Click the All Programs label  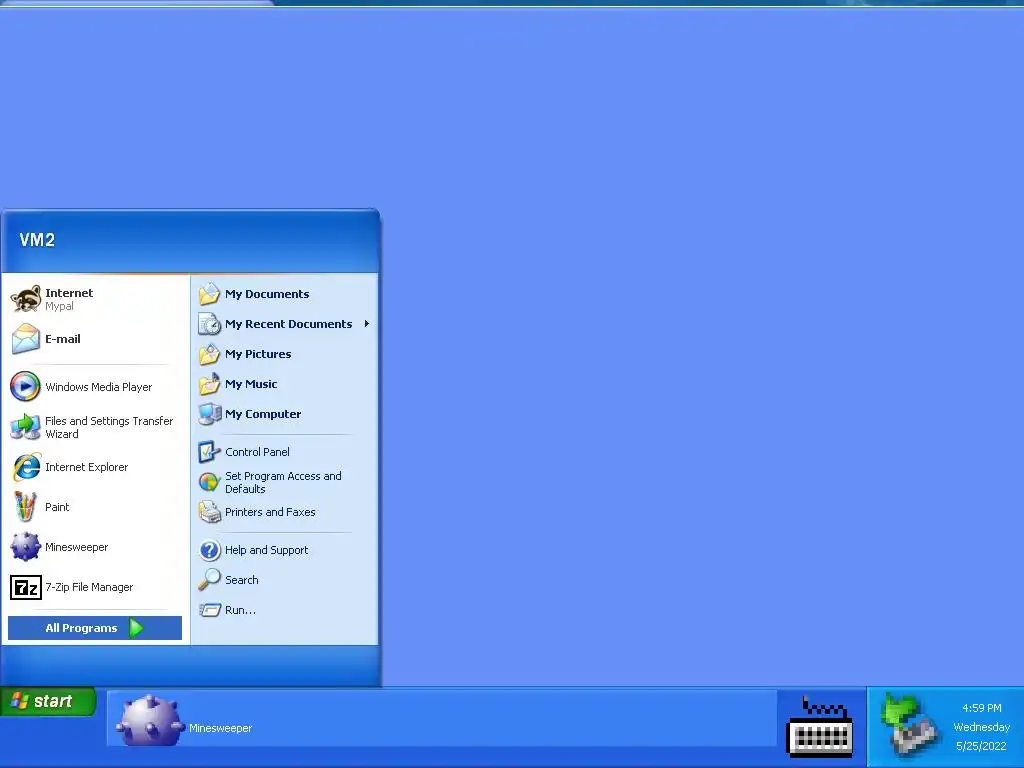coord(81,628)
